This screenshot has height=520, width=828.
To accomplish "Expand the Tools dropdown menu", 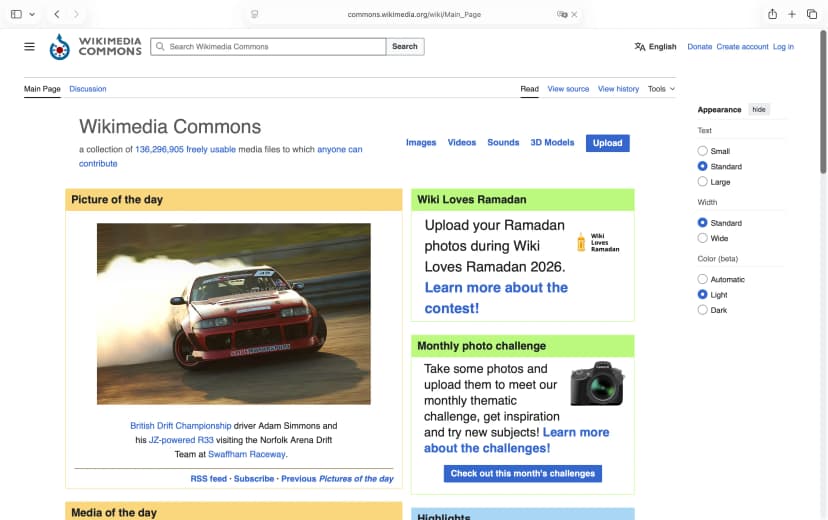I will [660, 89].
